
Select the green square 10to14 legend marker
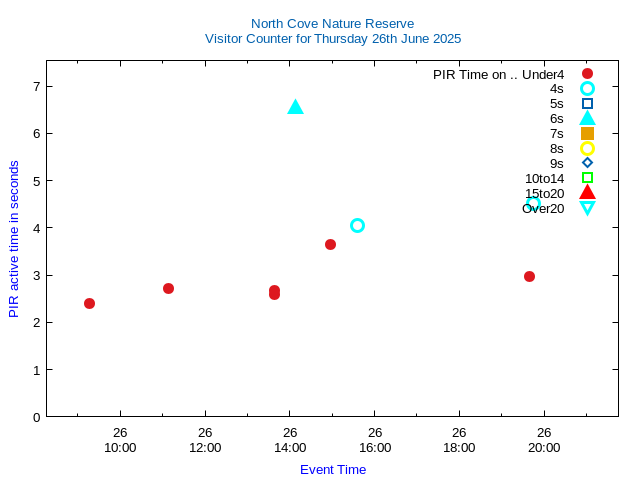click(587, 178)
